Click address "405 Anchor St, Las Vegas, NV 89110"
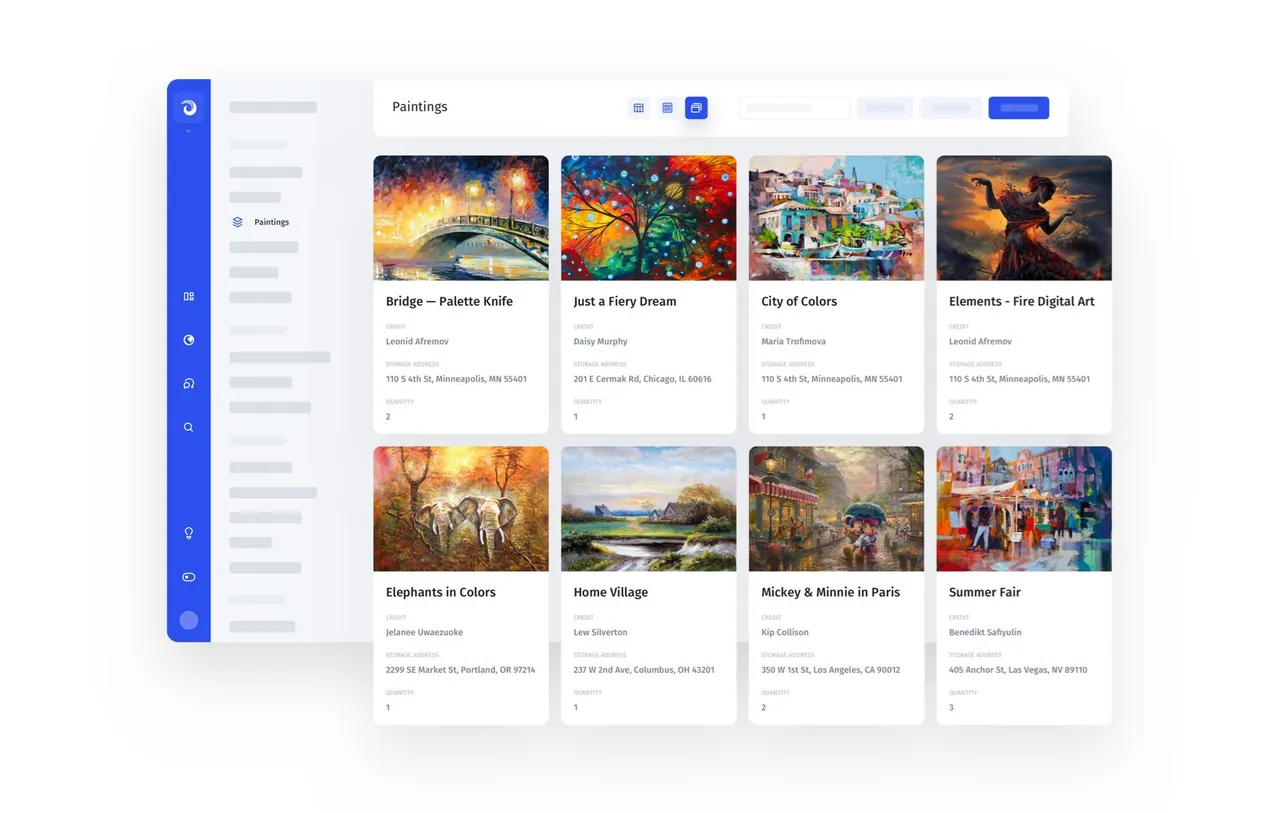1280x813 pixels. click(x=1018, y=670)
